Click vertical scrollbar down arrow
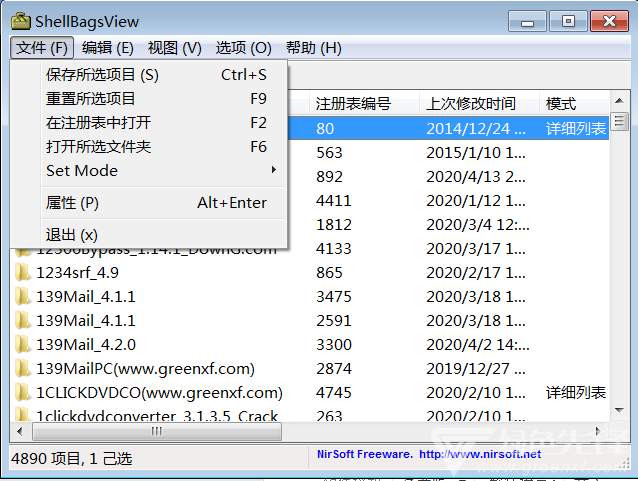This screenshot has height=481, width=638. click(x=619, y=410)
